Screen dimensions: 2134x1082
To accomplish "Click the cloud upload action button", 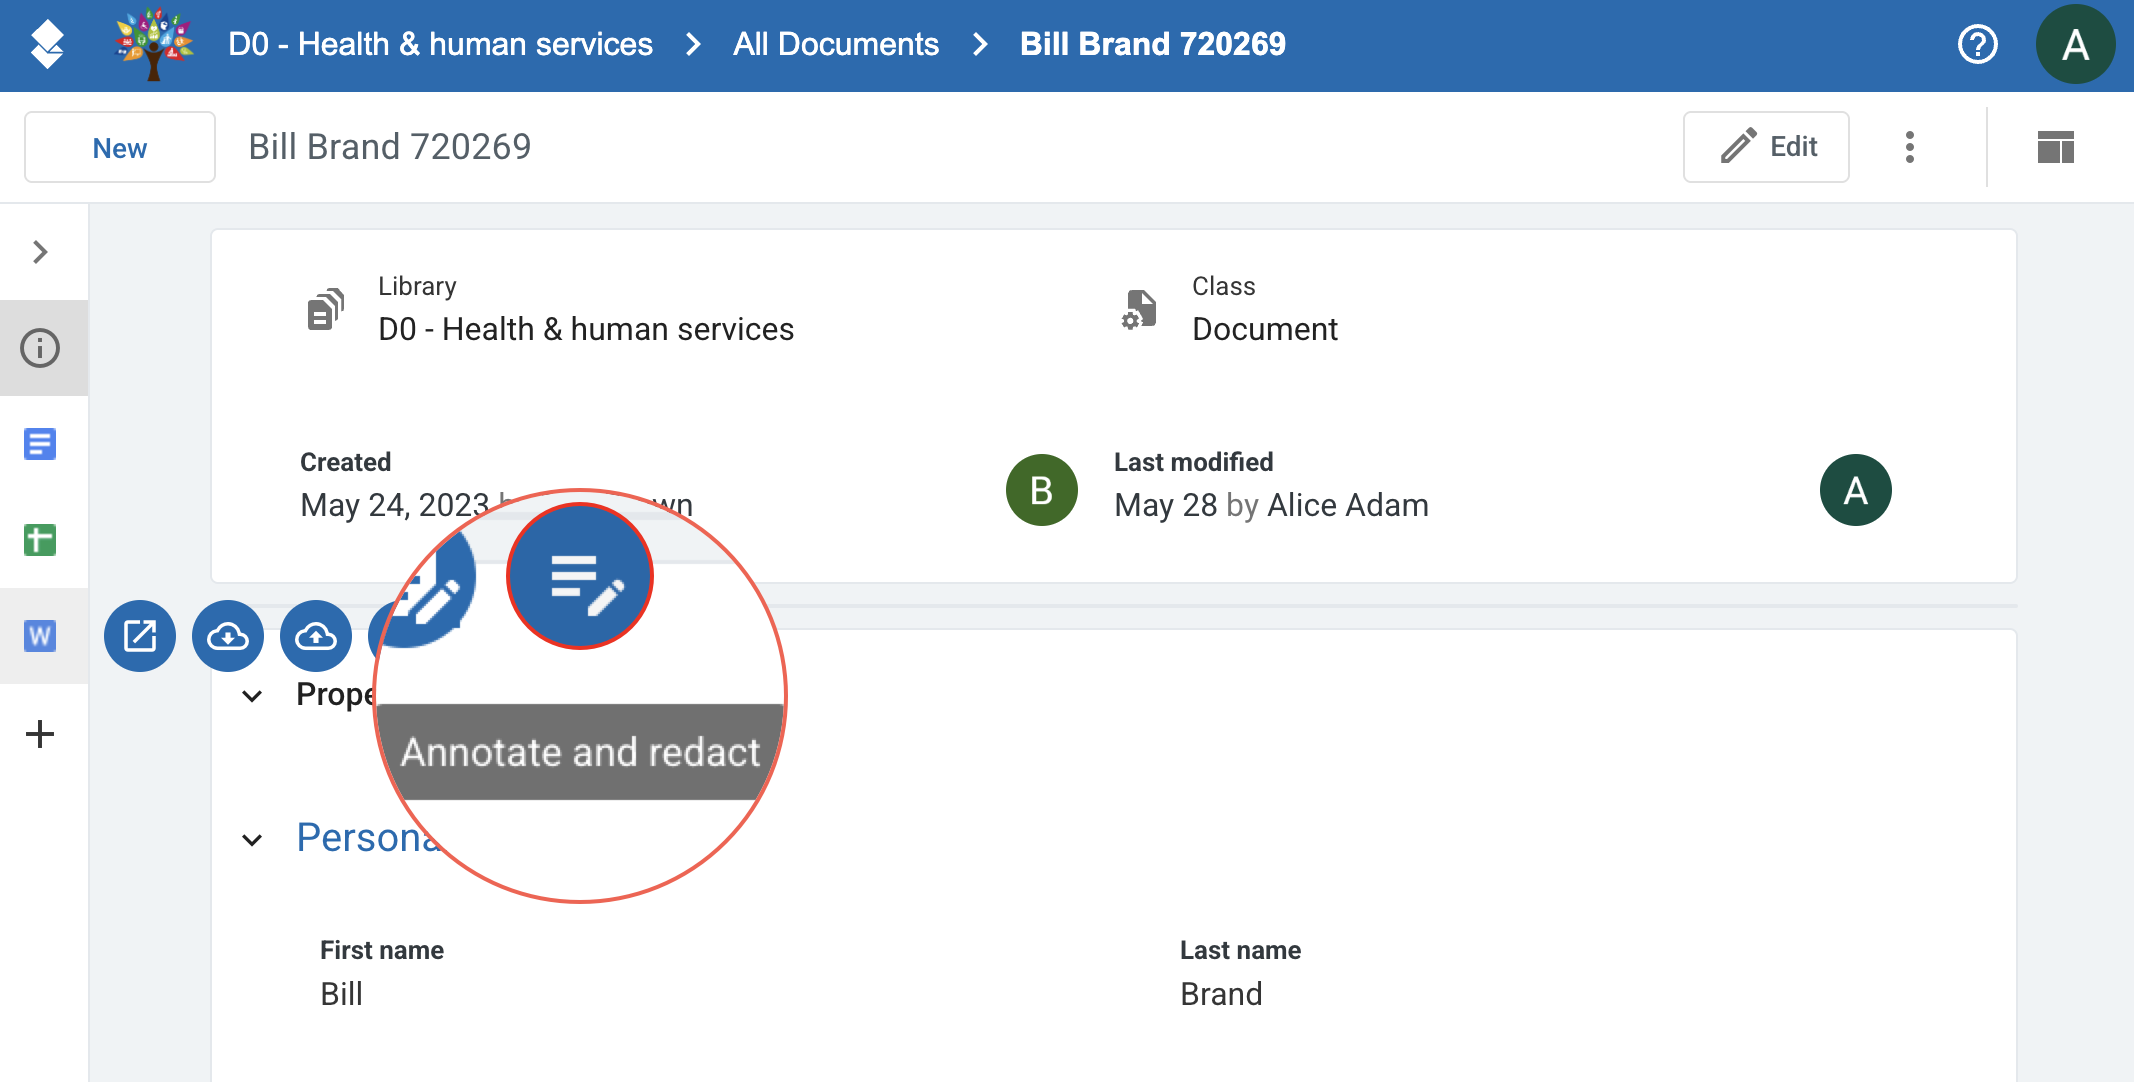I will pos(316,636).
